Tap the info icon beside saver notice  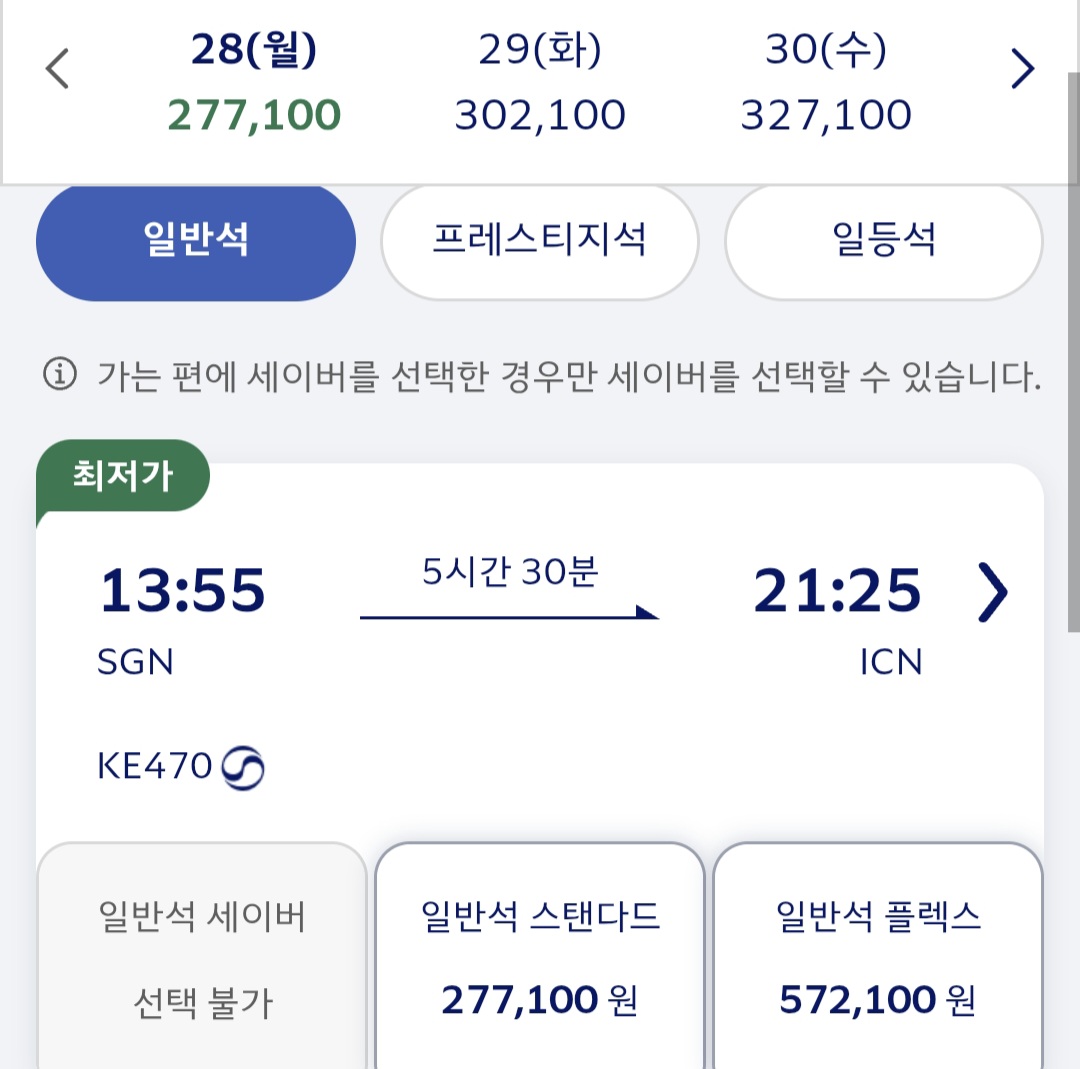(x=60, y=375)
